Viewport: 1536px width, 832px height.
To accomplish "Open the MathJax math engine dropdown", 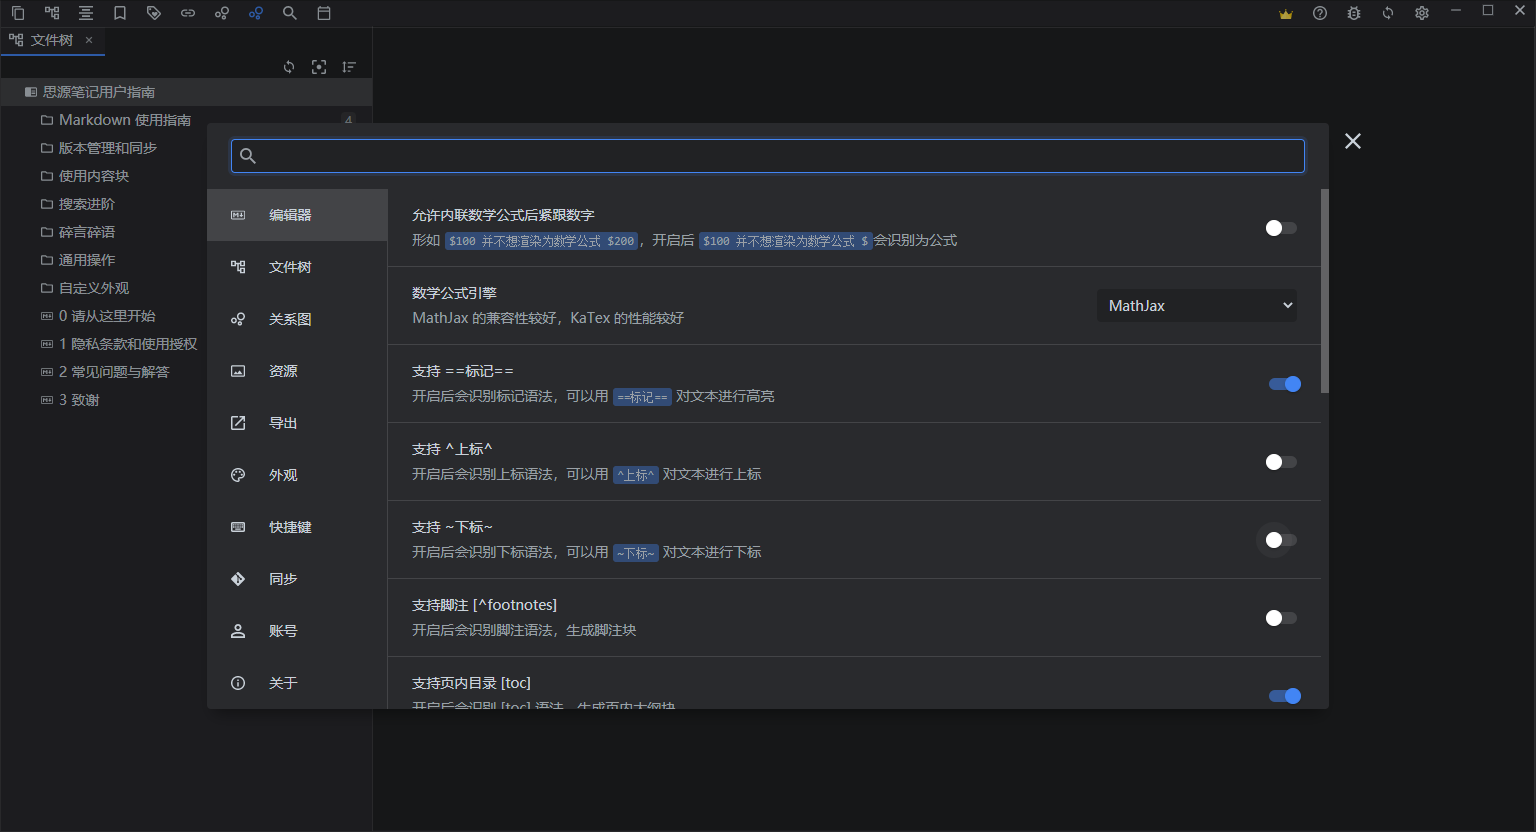I will point(1197,305).
